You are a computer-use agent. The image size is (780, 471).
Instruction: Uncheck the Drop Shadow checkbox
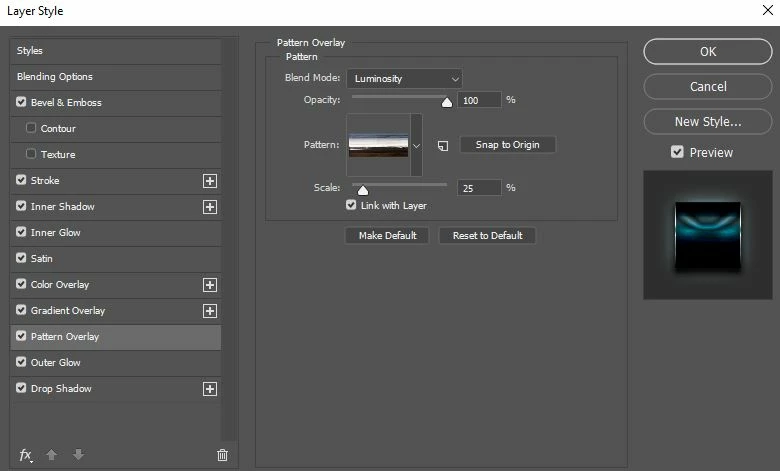pos(21,387)
